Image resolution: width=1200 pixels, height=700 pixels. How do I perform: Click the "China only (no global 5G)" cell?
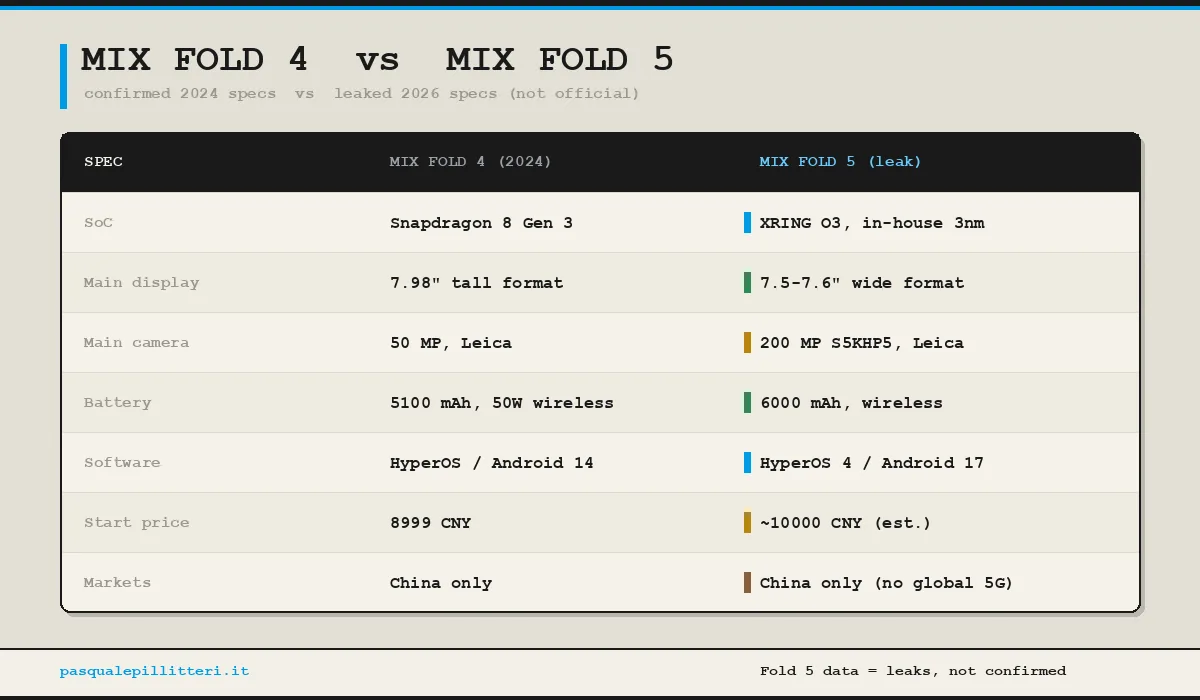pyautogui.click(x=886, y=582)
